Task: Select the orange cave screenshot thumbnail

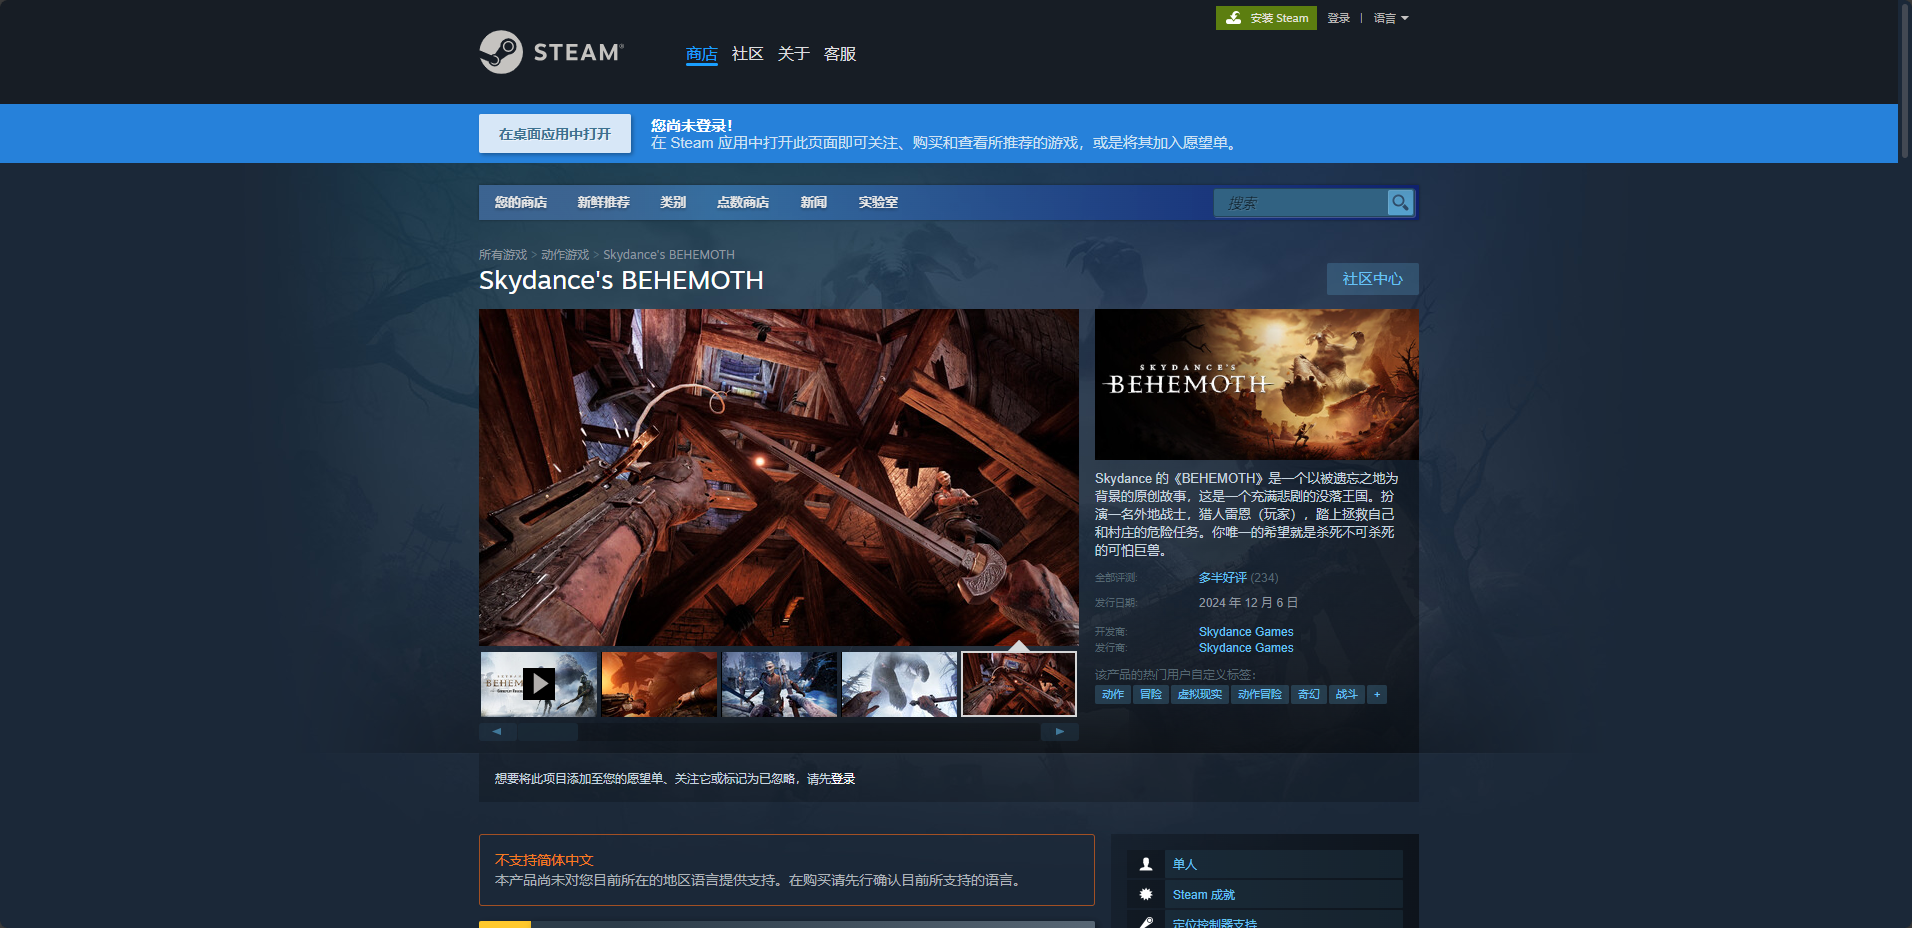Action: tap(660, 684)
